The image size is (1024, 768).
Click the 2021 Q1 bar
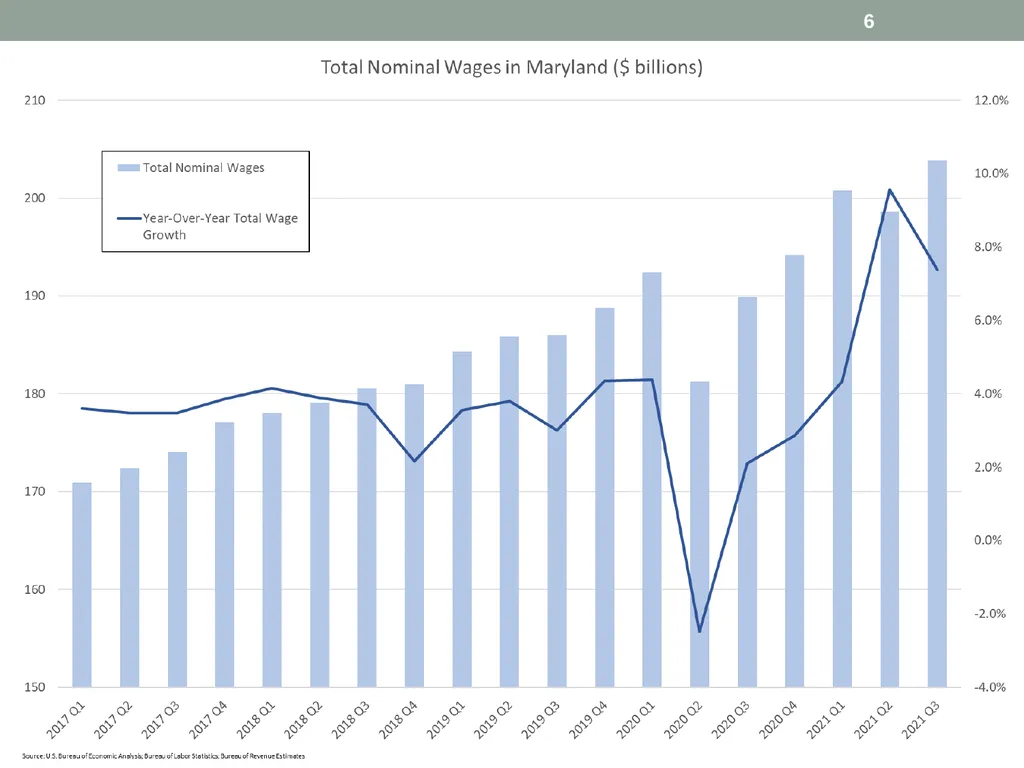click(842, 438)
